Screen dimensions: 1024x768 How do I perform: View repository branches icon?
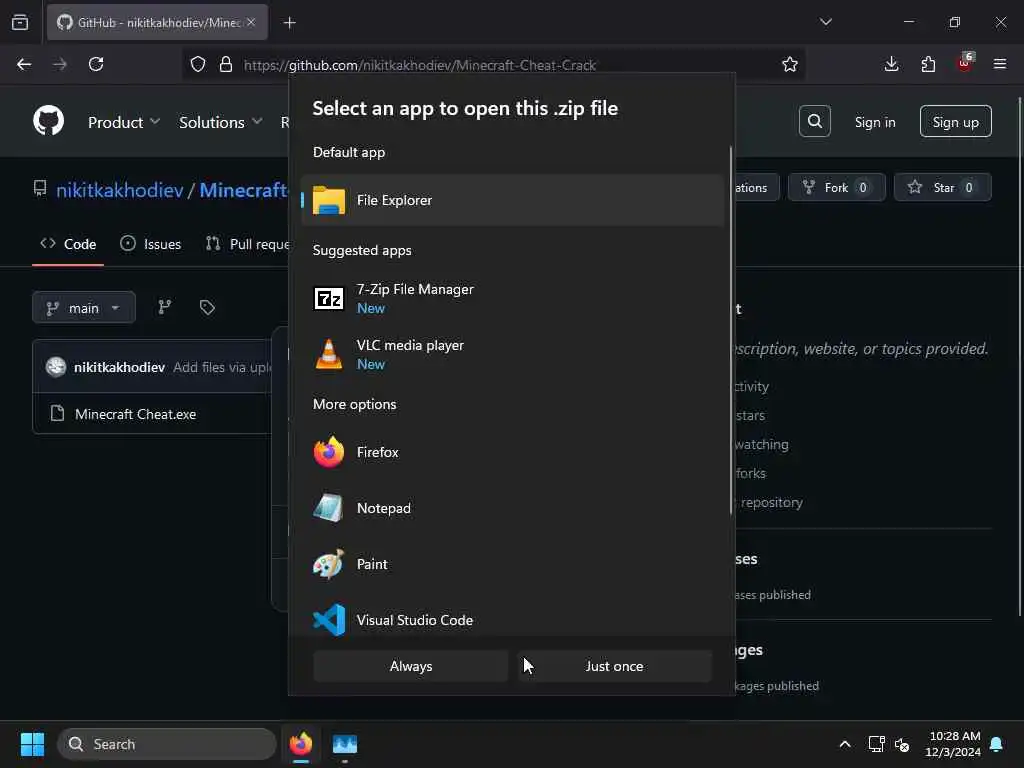click(x=165, y=307)
